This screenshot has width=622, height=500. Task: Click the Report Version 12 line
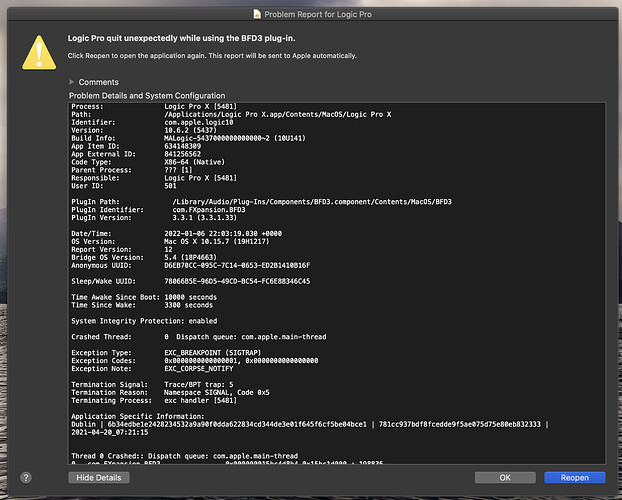(x=122, y=249)
